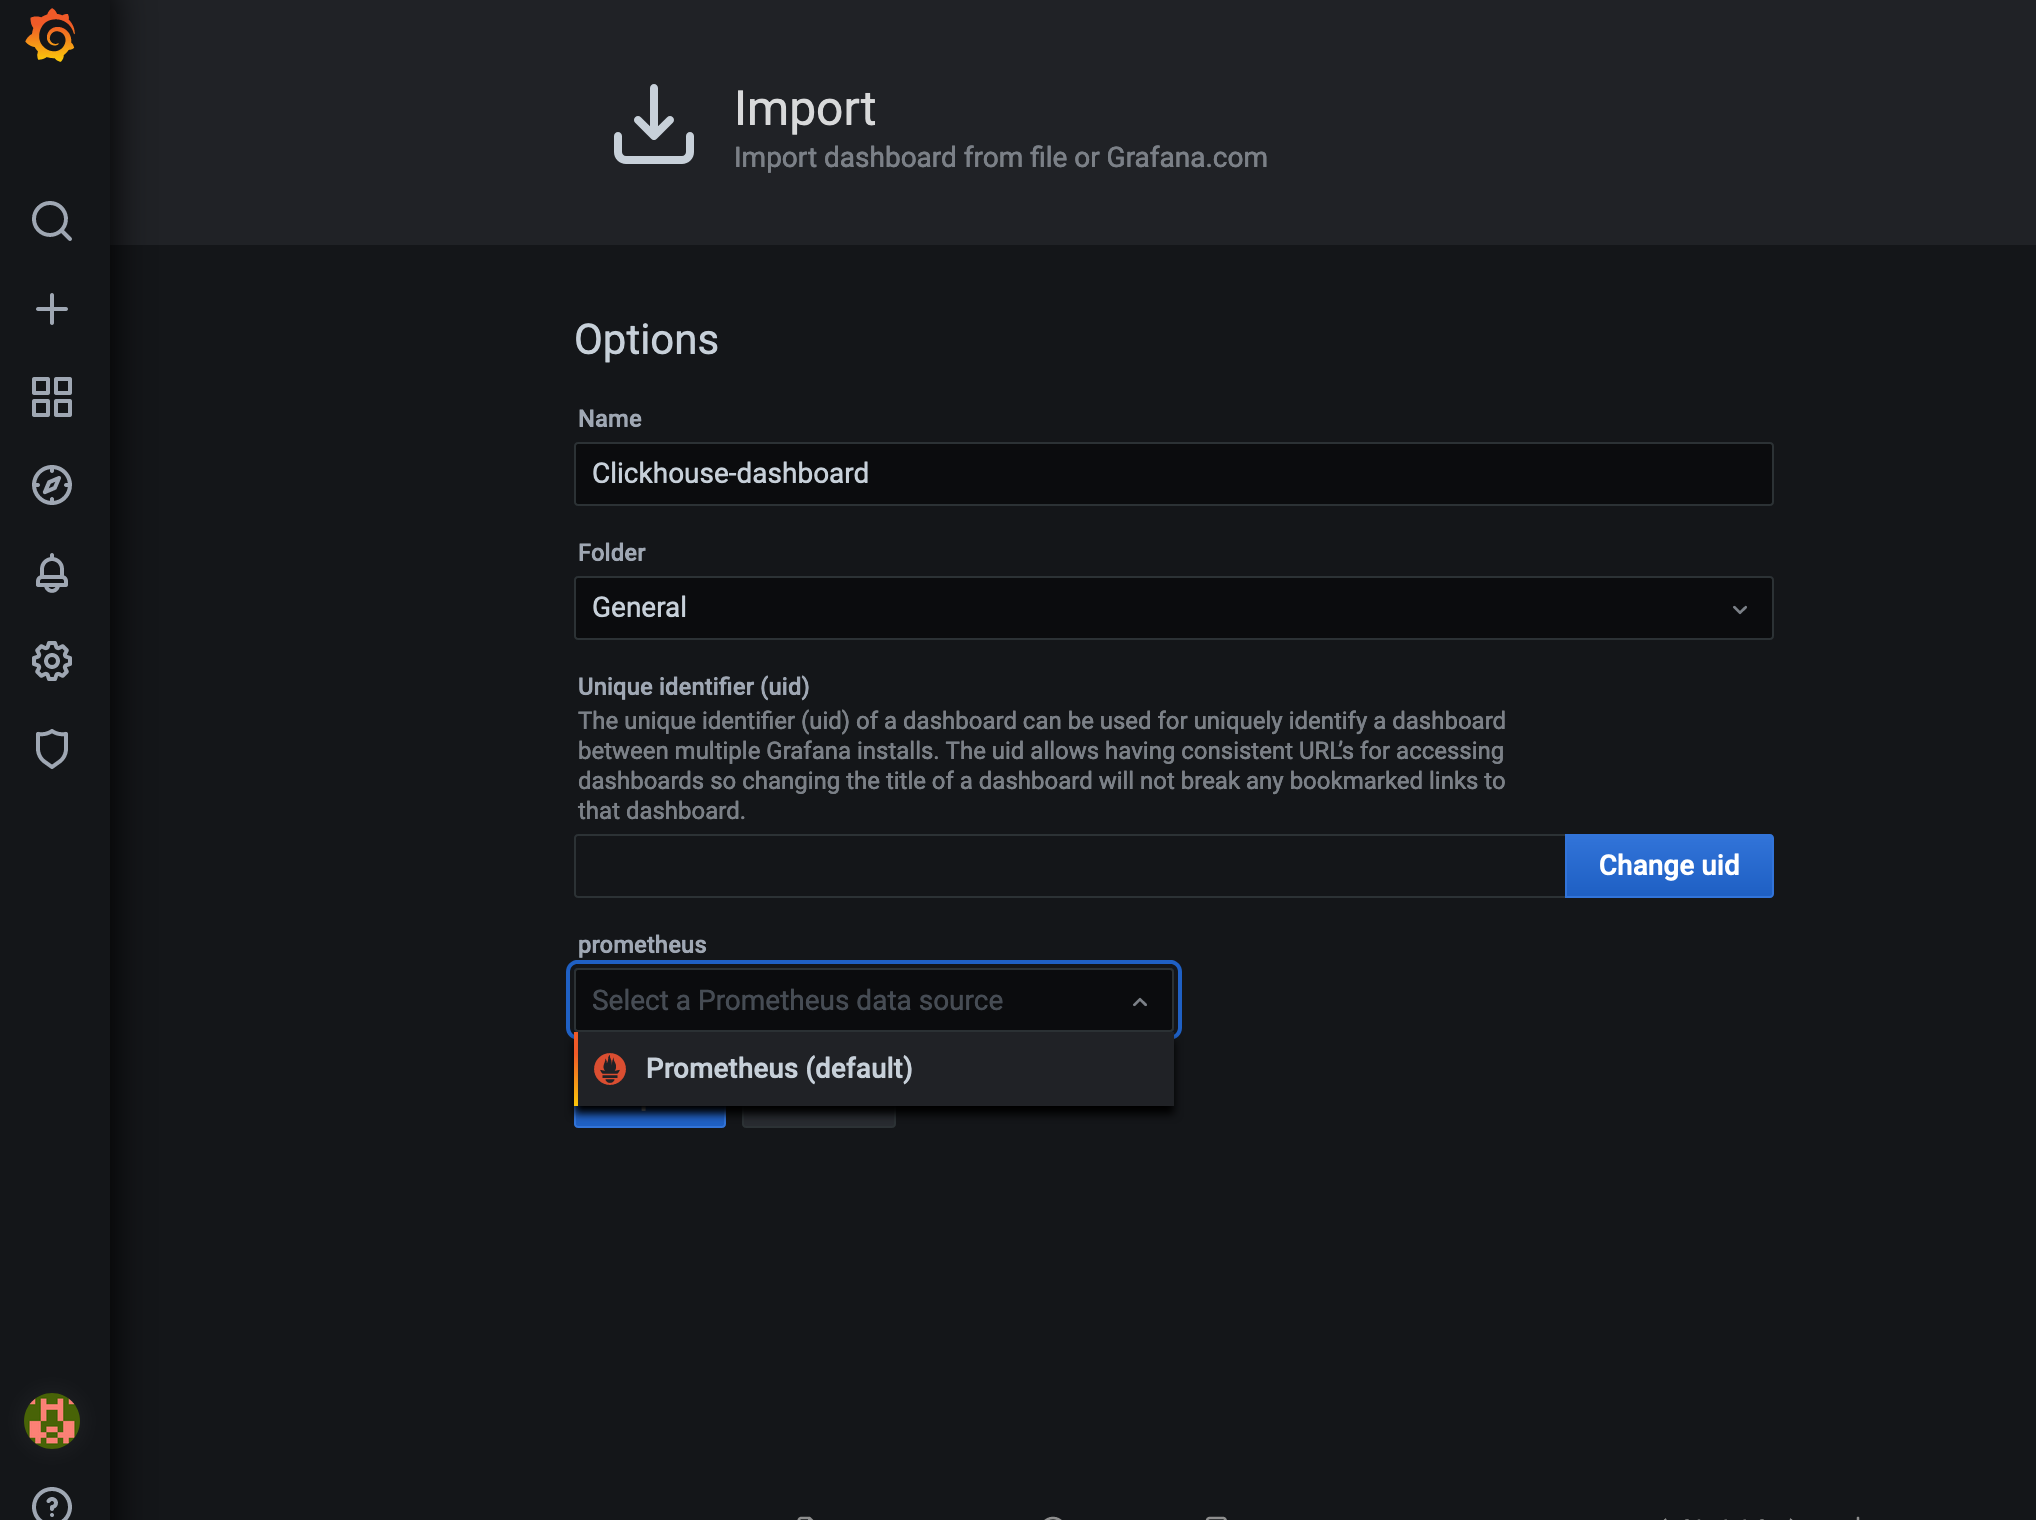The image size is (2036, 1520).
Task: Open the Server Admin shield icon
Action: [51, 749]
